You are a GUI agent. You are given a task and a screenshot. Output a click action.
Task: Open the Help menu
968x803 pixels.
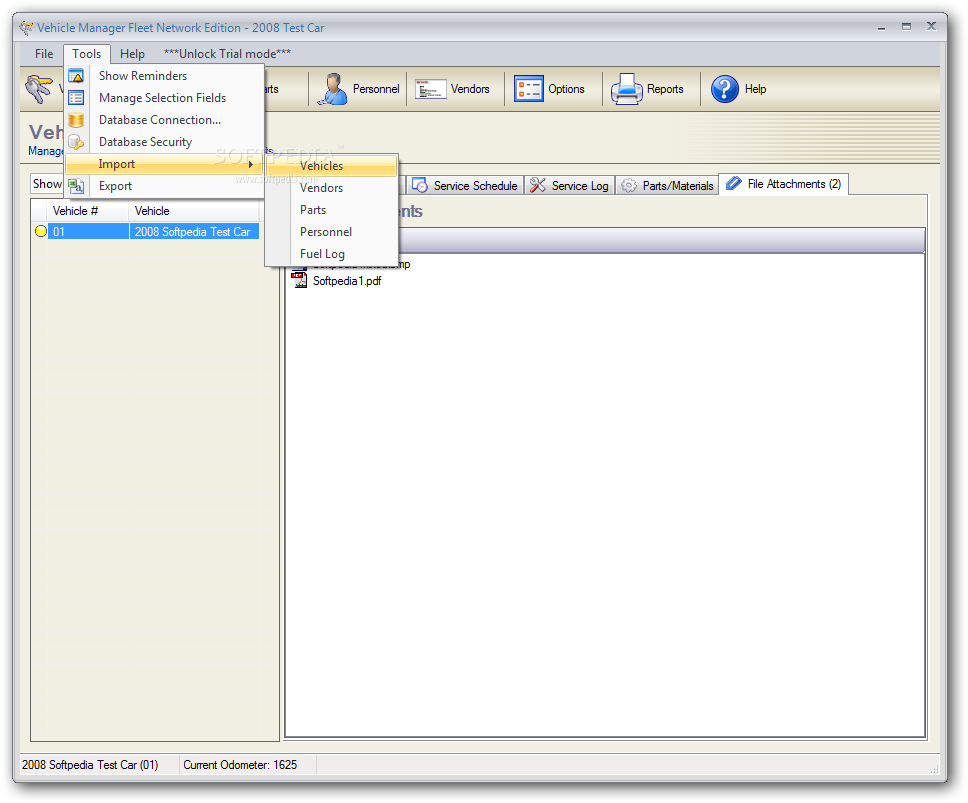pyautogui.click(x=132, y=54)
